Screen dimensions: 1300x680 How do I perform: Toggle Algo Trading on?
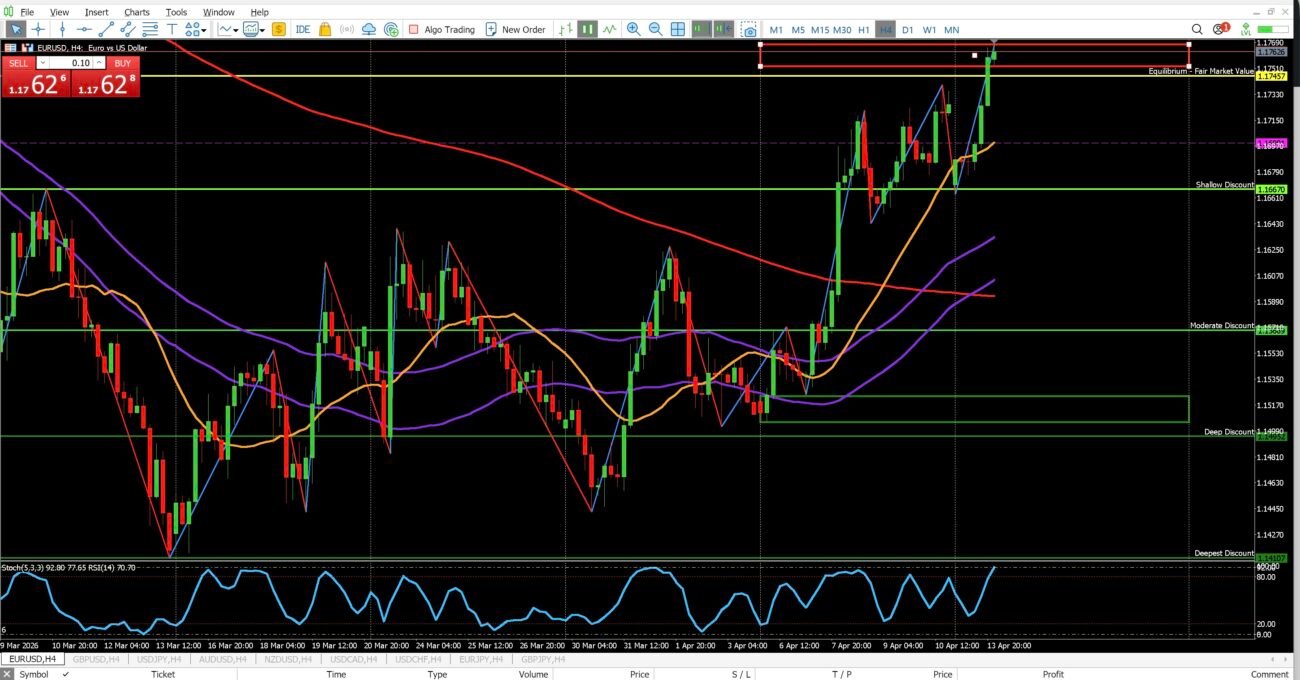pyautogui.click(x=441, y=30)
